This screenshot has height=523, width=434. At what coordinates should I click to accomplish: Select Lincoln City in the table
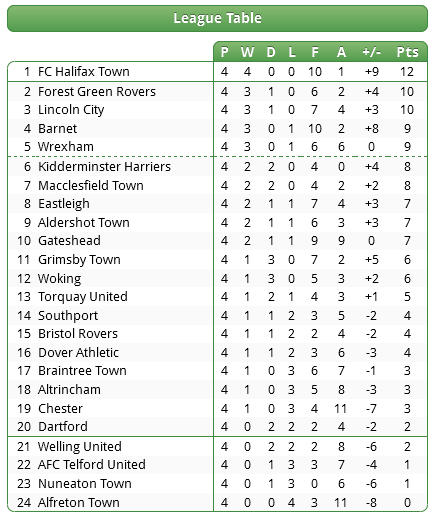(x=71, y=110)
